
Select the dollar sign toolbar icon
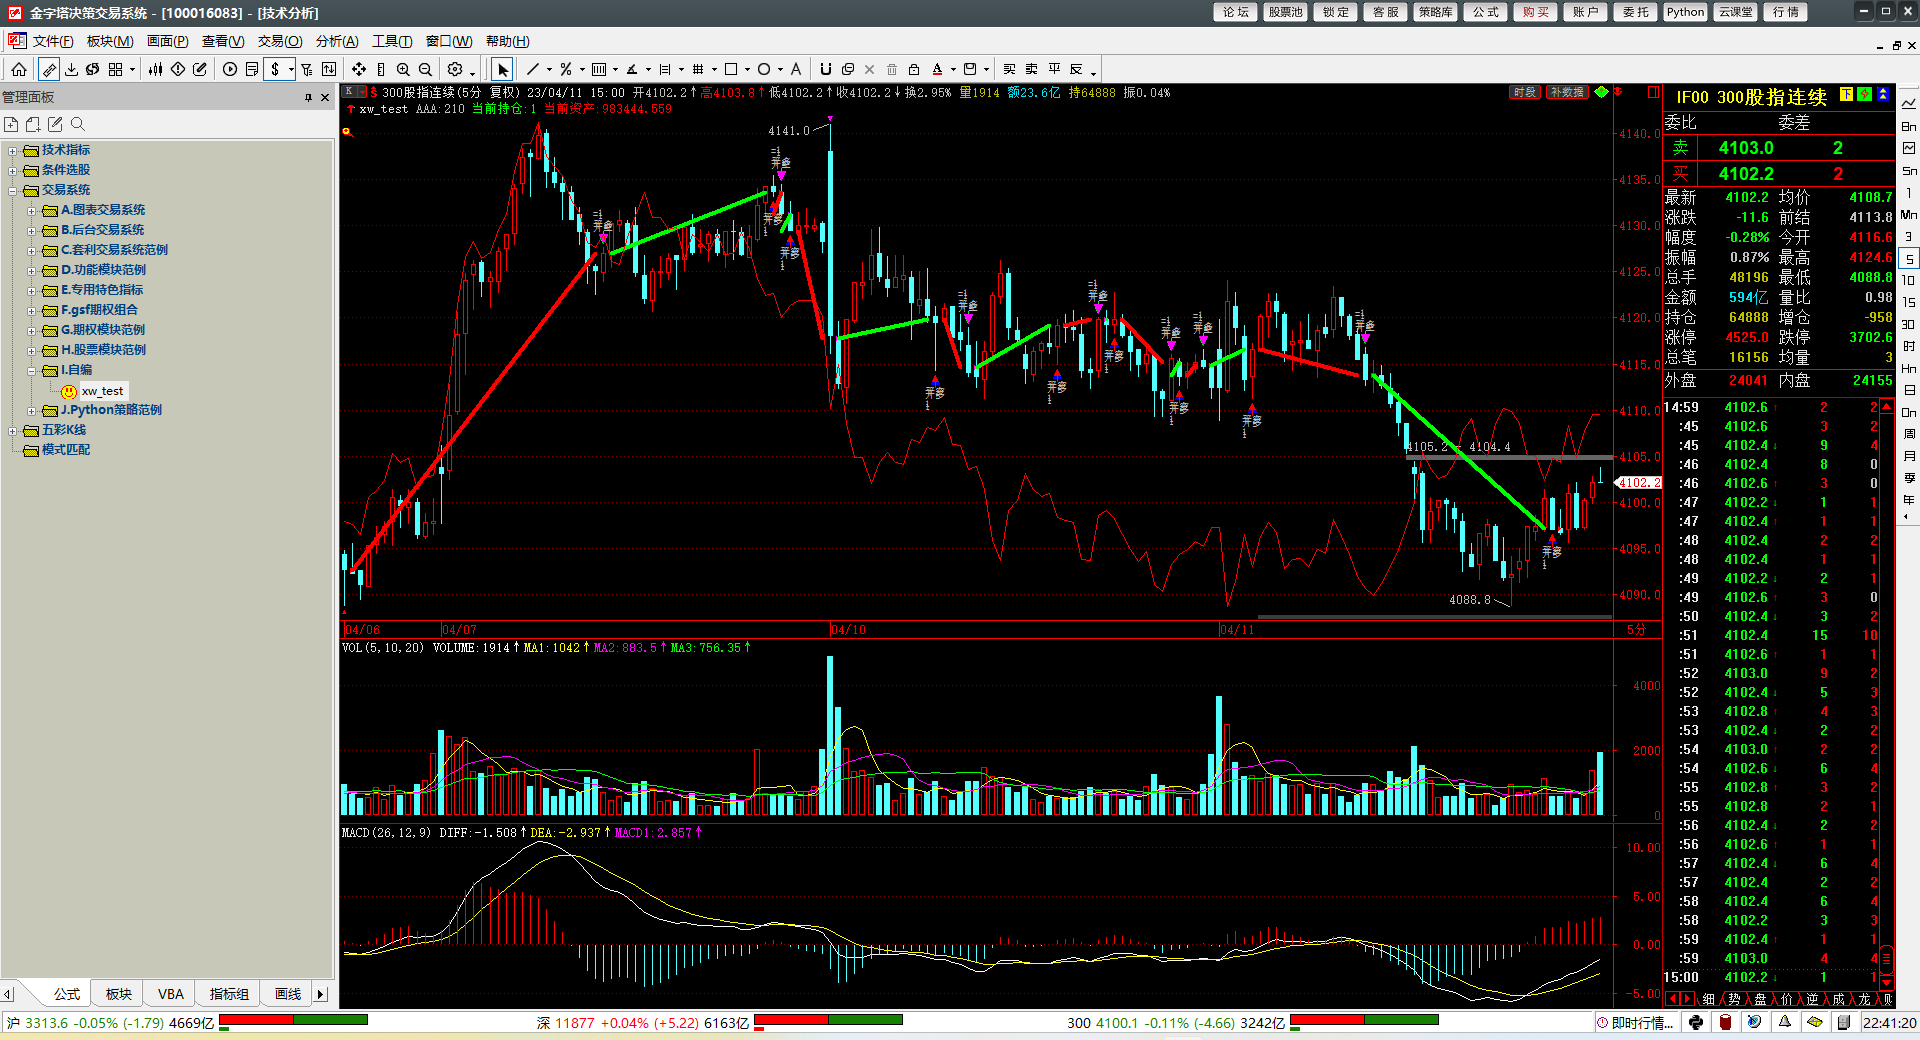click(x=275, y=69)
